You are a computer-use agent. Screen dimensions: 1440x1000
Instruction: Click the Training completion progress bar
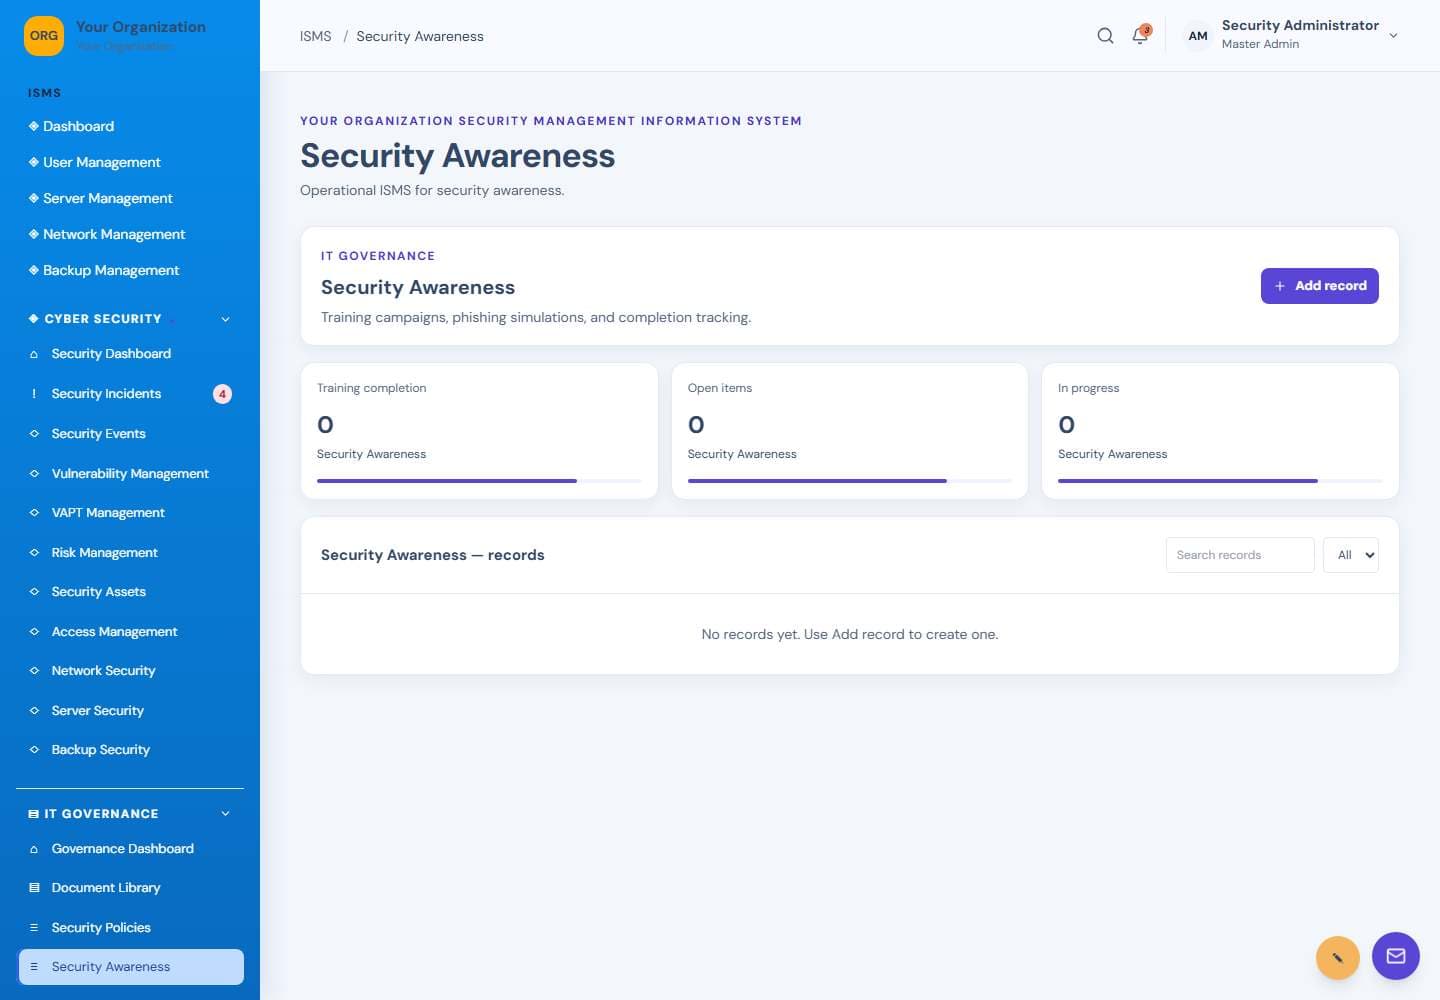coord(479,481)
